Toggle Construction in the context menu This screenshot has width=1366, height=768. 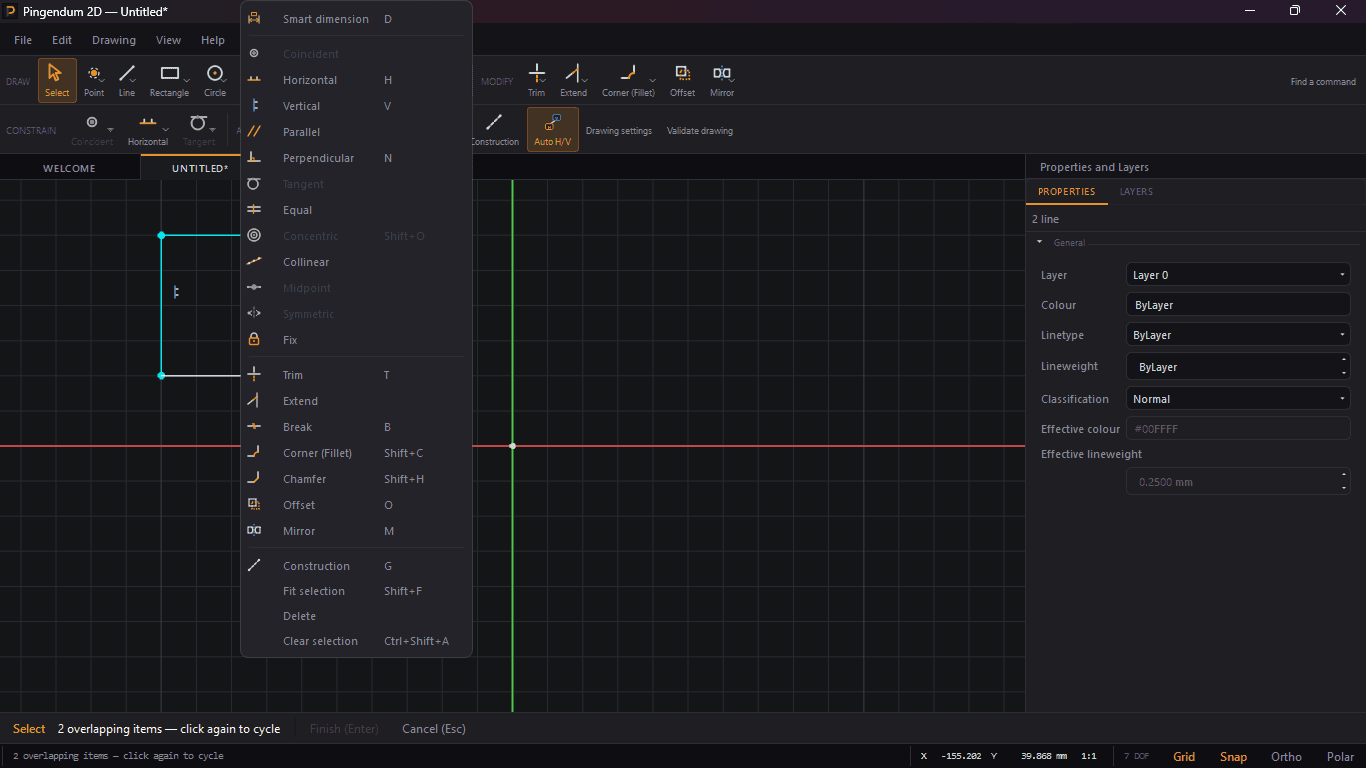356,566
